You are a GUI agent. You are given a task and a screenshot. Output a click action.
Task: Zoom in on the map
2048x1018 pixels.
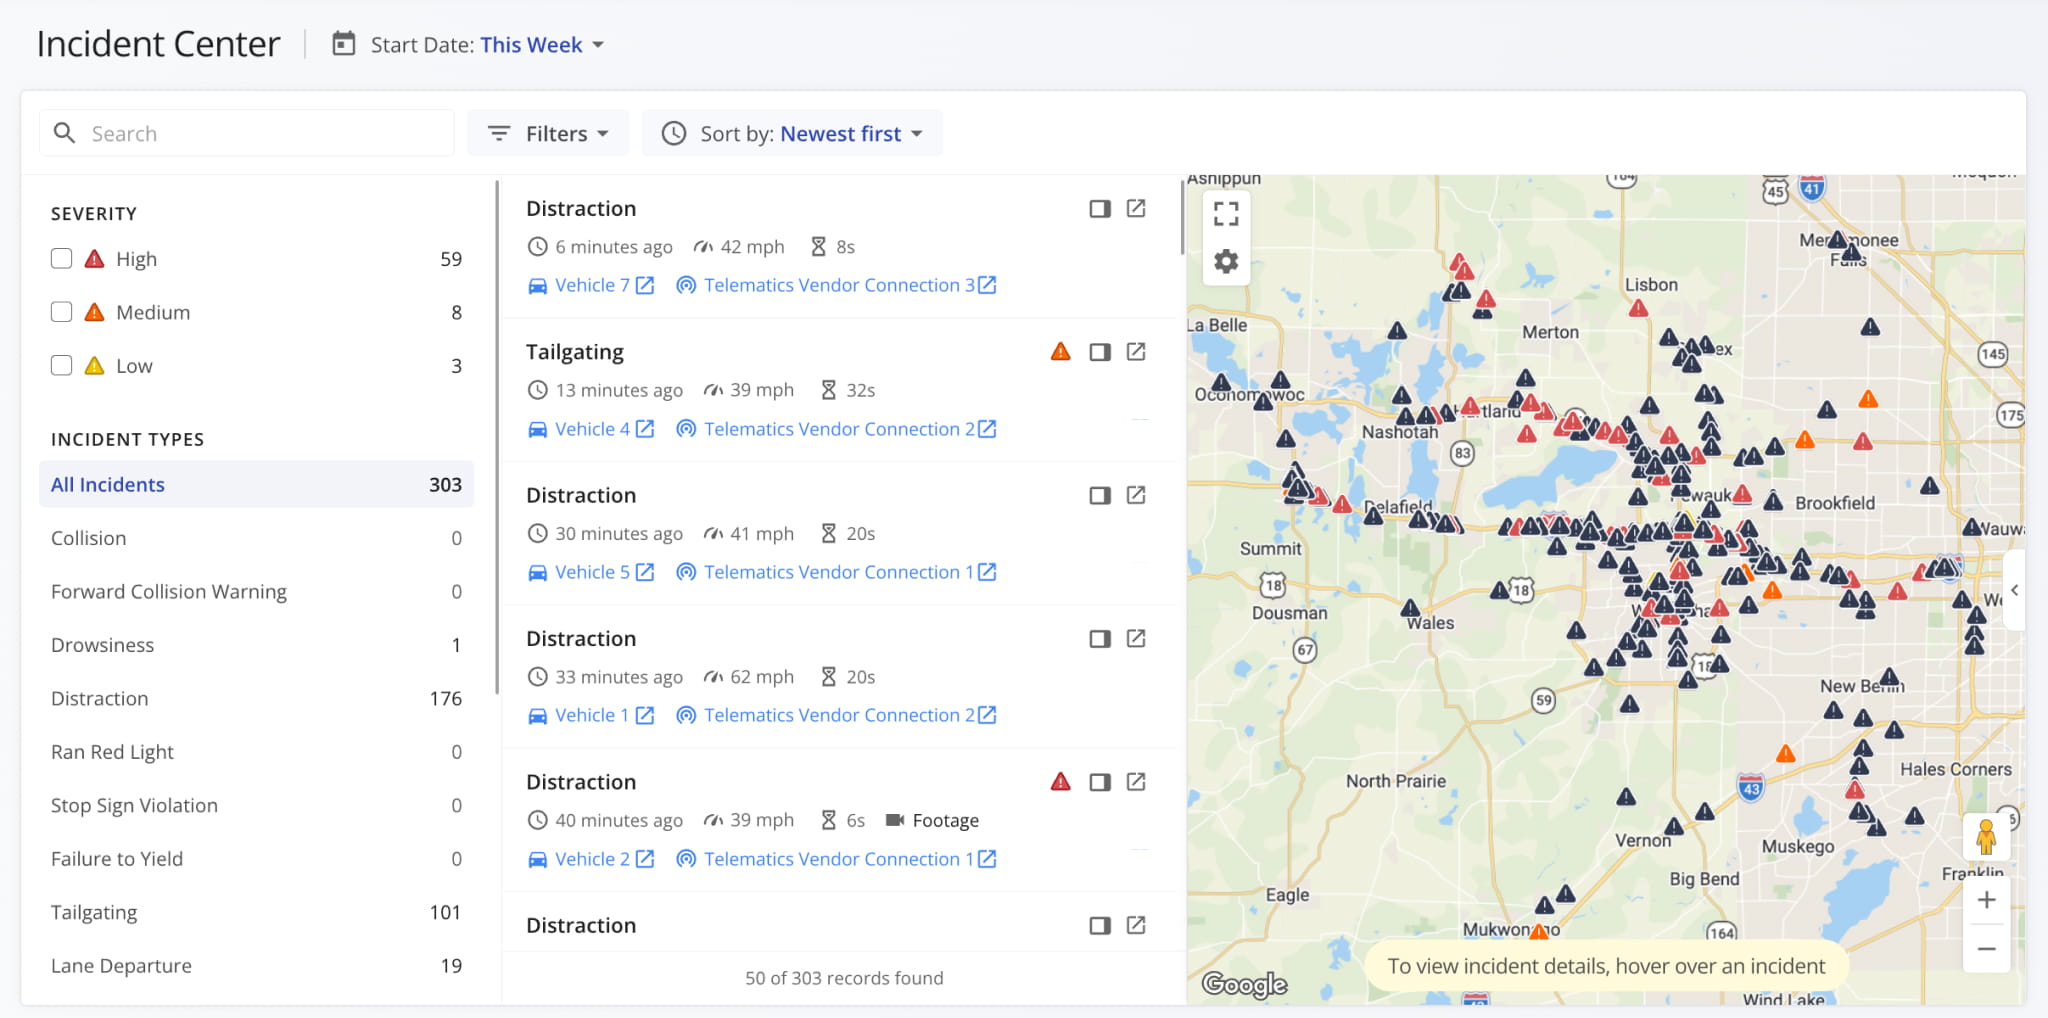pos(1987,900)
